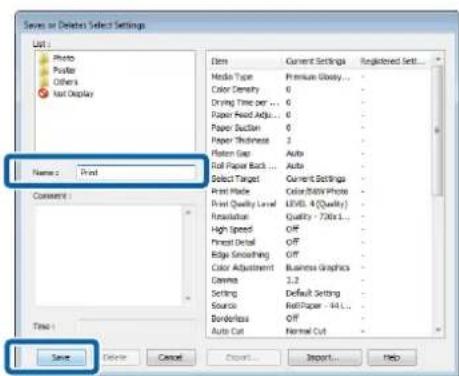The height and width of the screenshot is (376, 459).
Task: Select the High Speed row
Action: 320,229
